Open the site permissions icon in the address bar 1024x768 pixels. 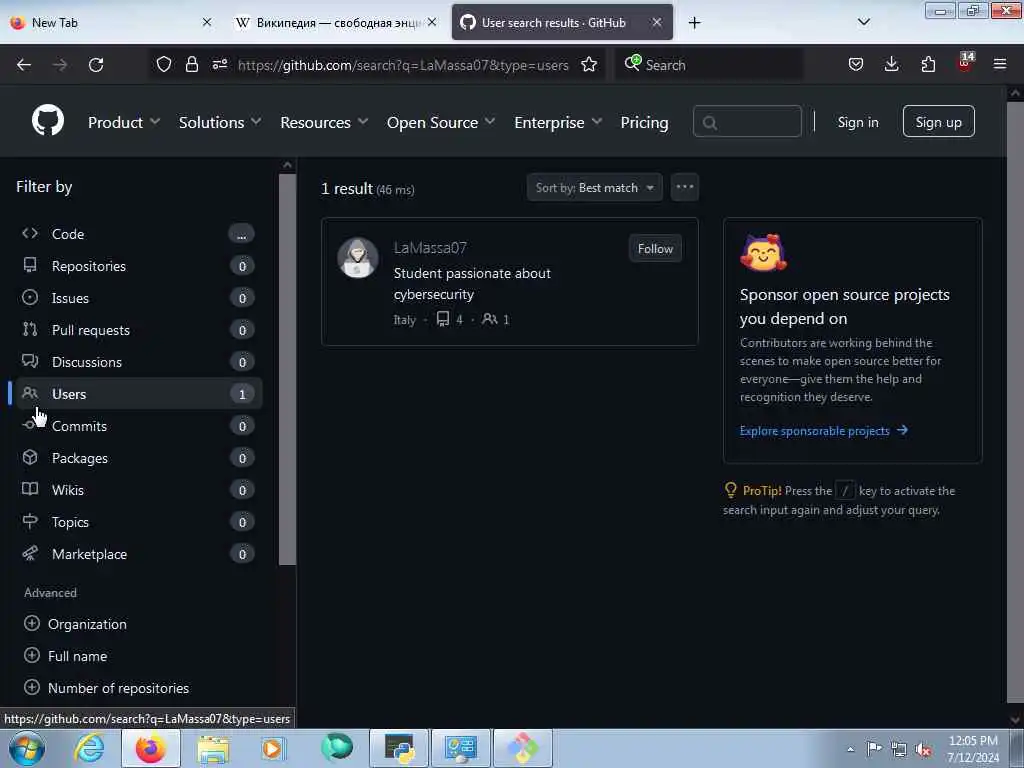[219, 64]
